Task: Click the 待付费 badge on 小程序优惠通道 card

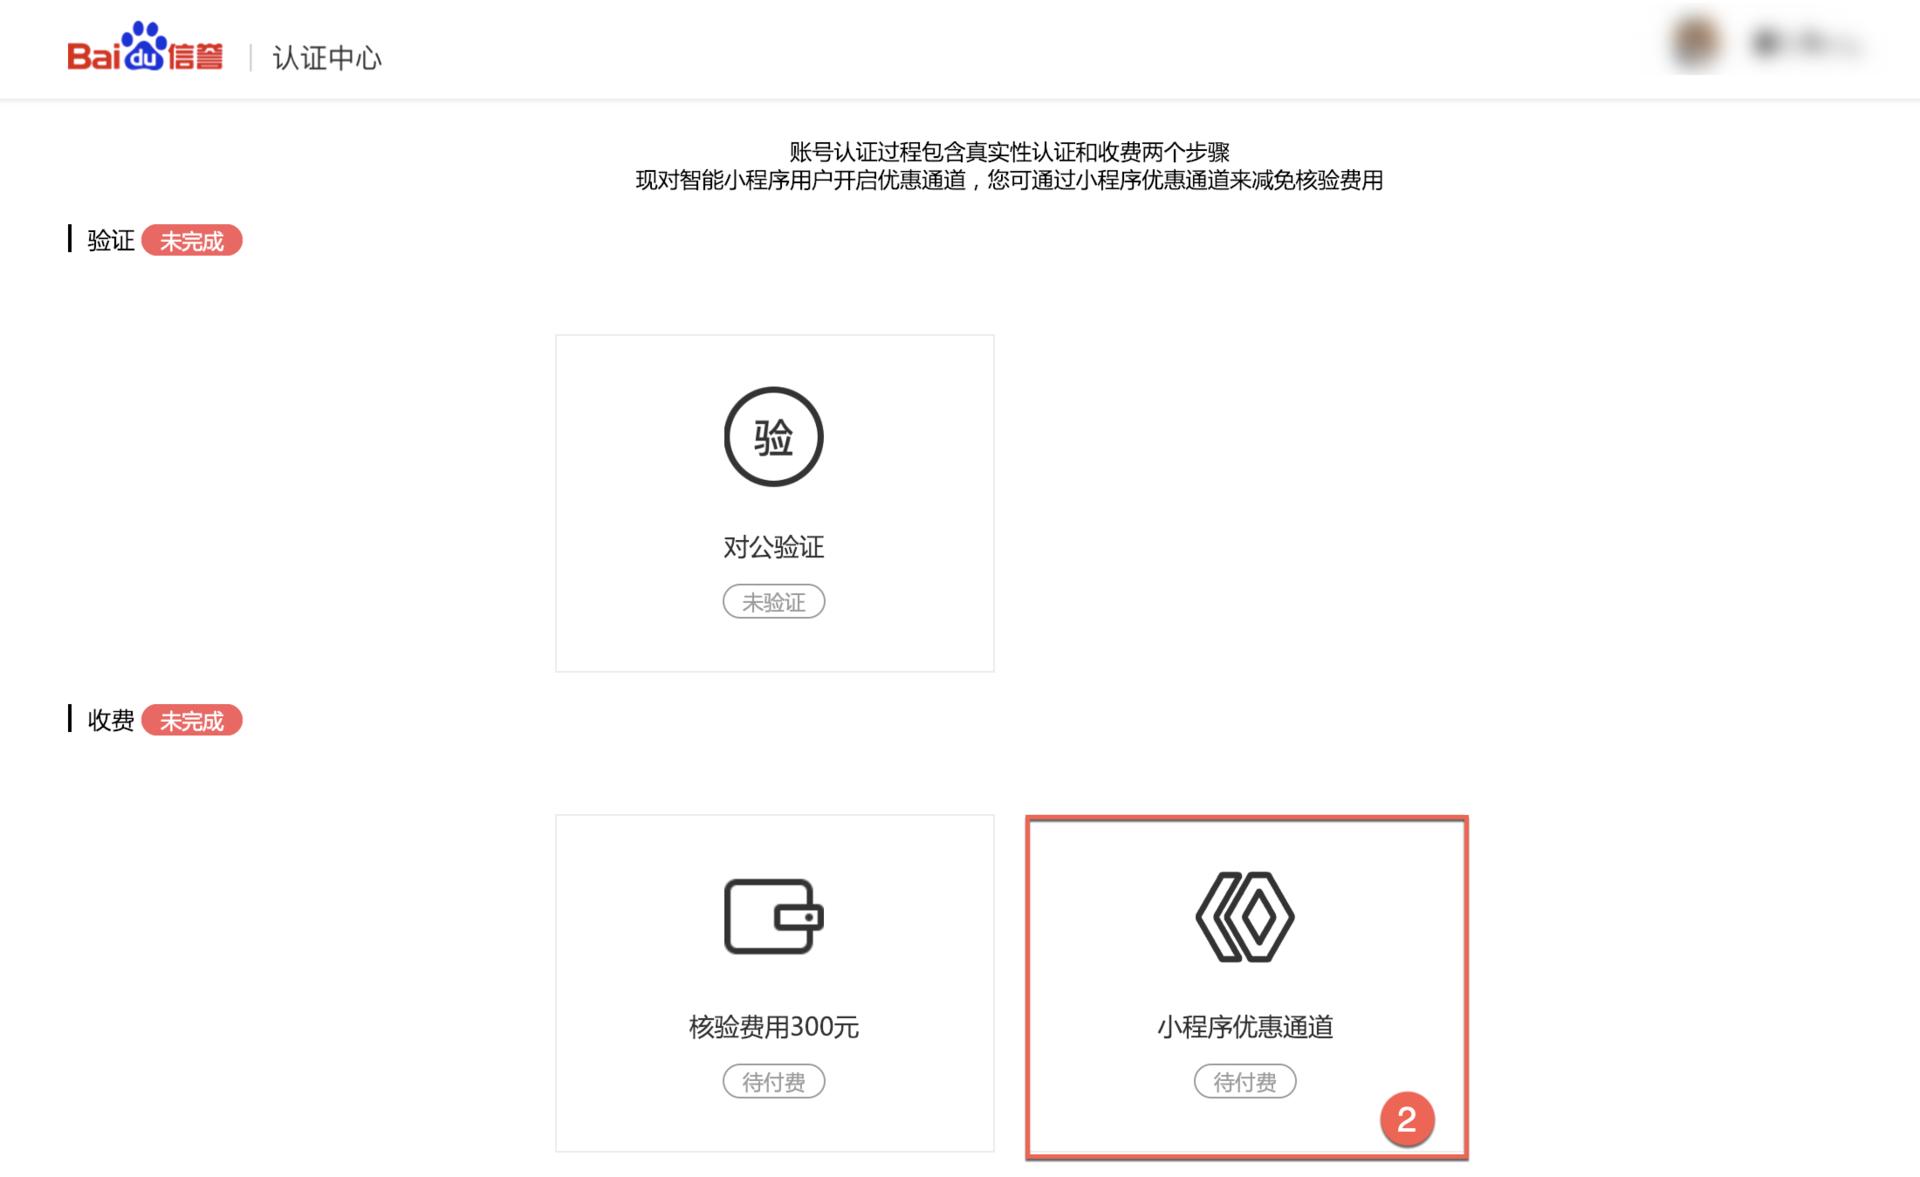Action: point(1243,1081)
